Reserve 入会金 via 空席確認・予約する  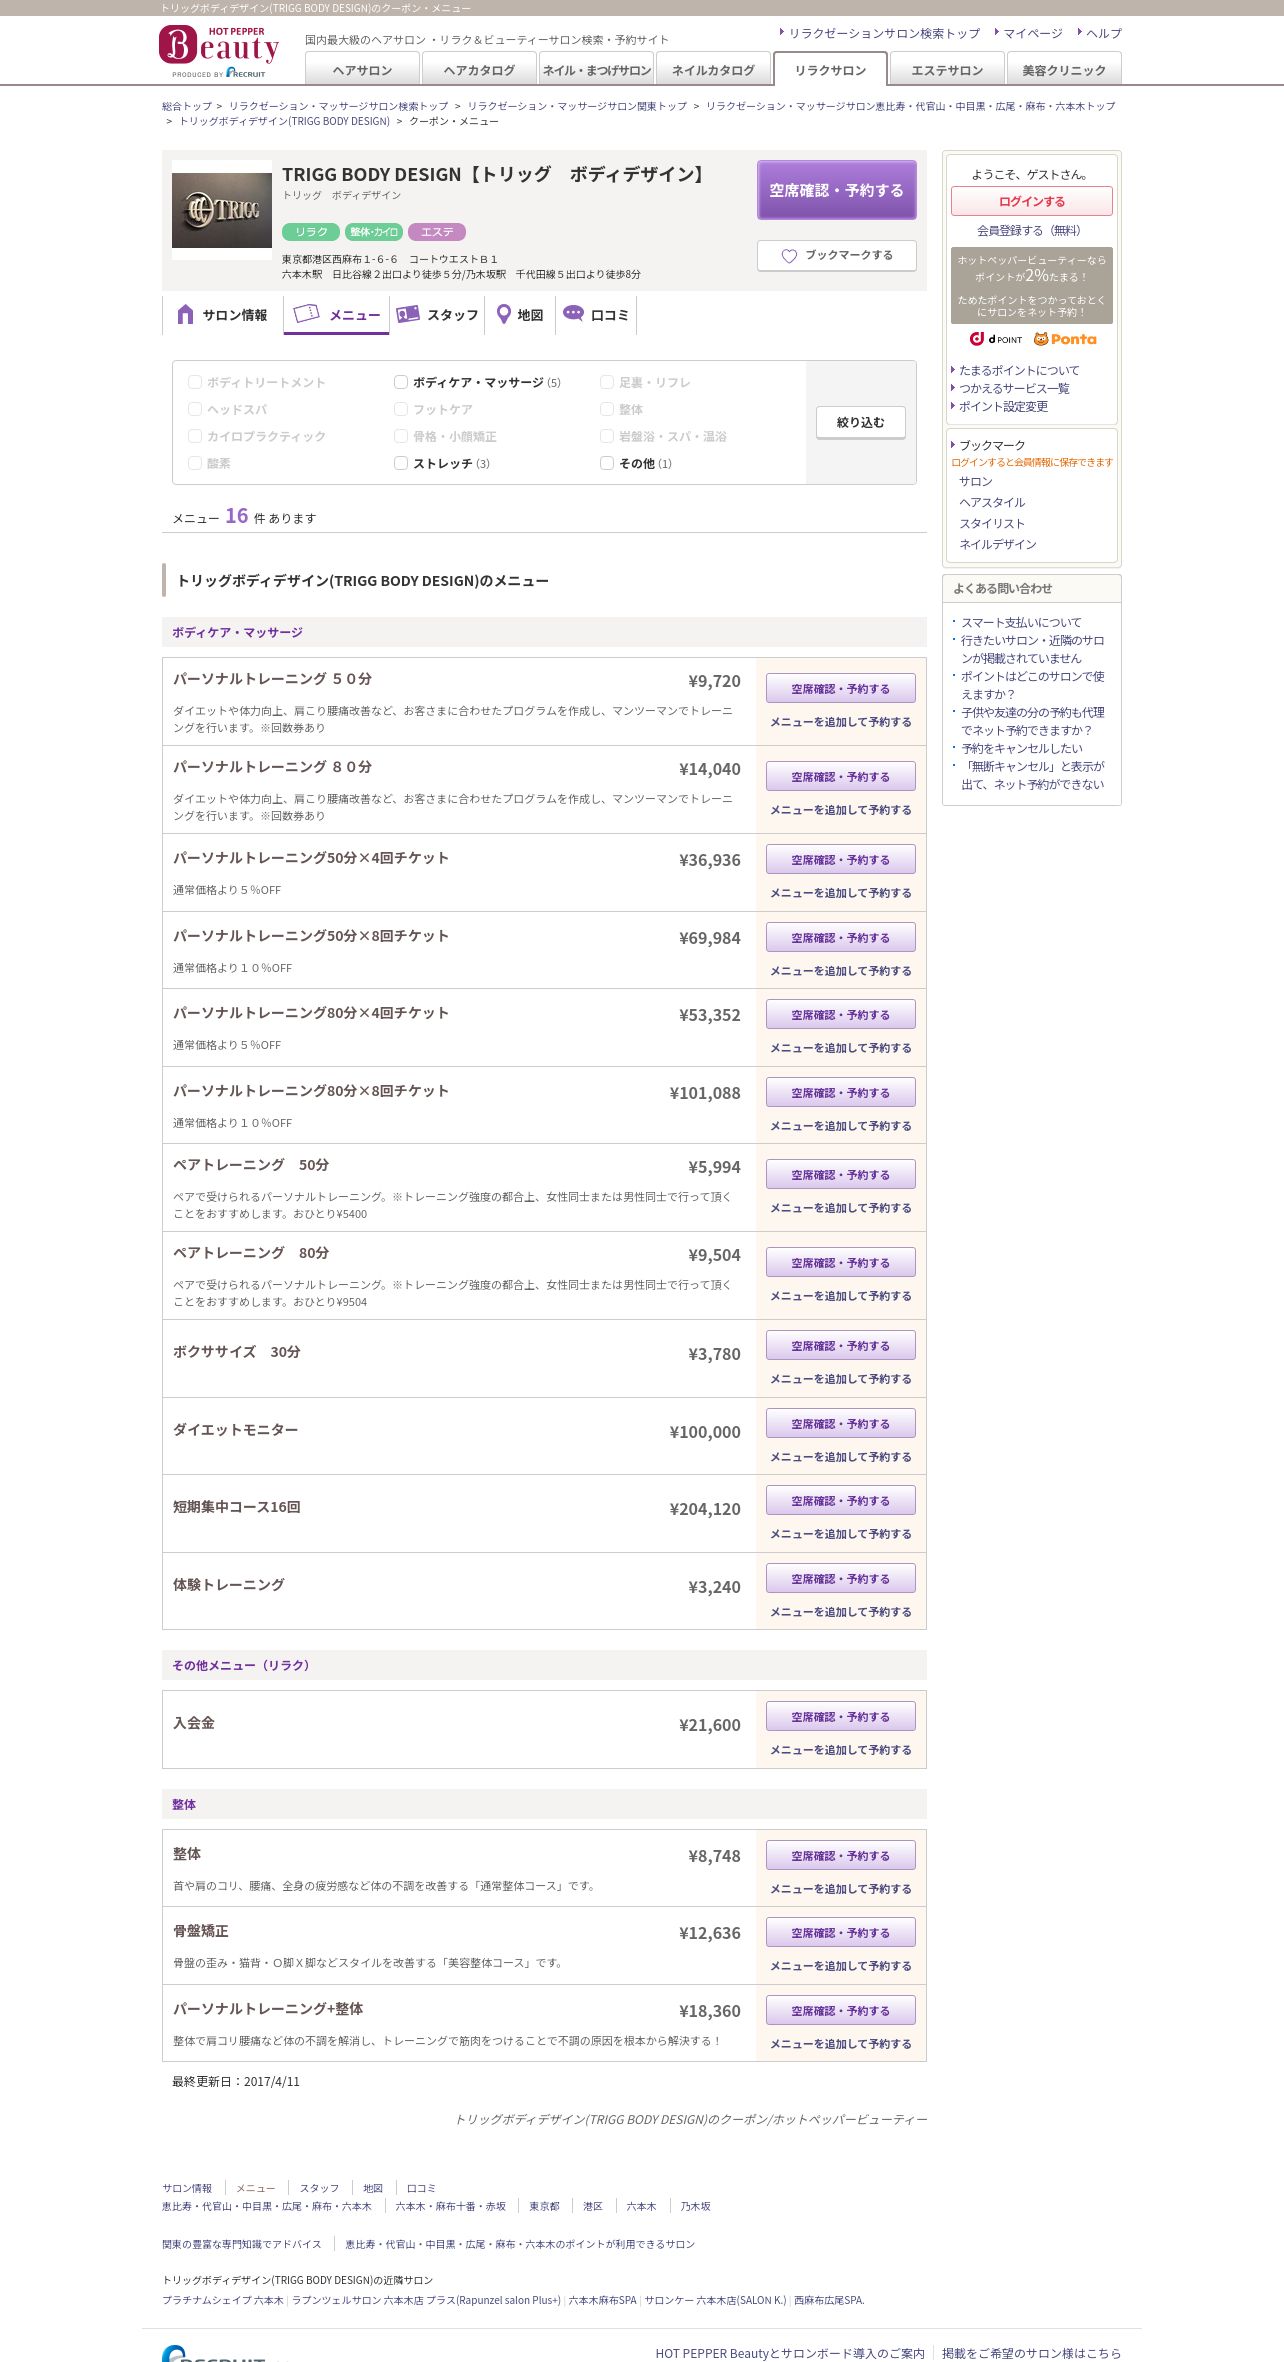840,1716
